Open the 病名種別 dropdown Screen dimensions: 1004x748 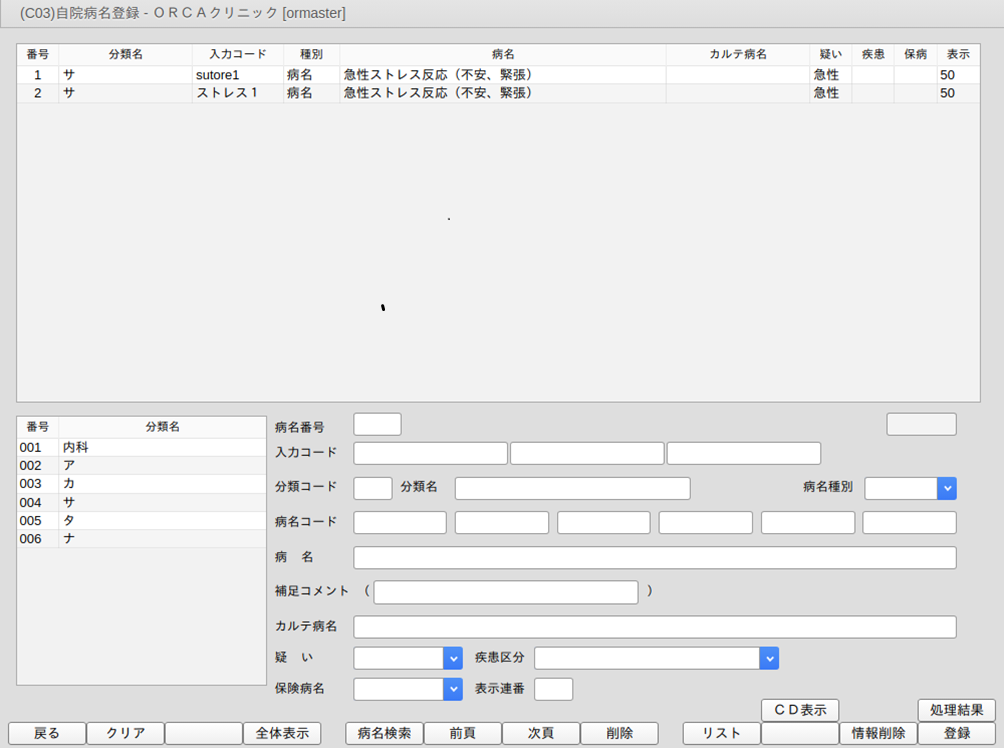coord(946,488)
